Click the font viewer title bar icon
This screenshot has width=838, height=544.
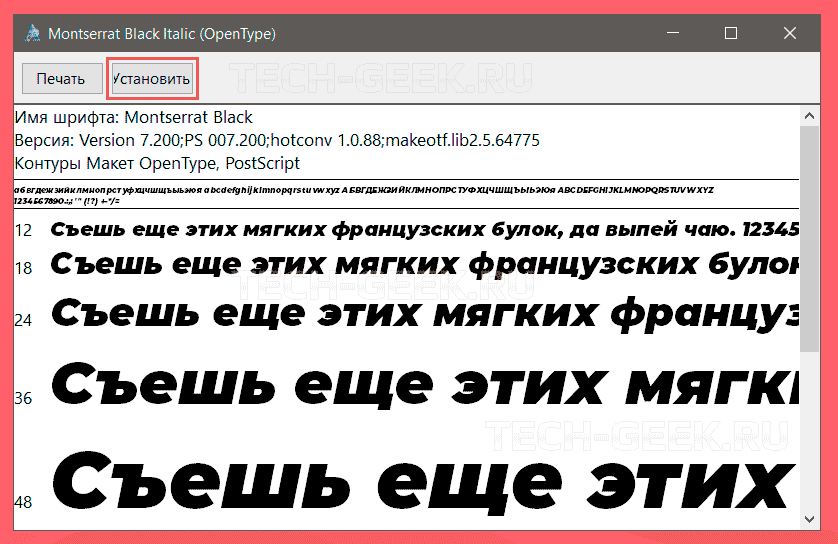pyautogui.click(x=33, y=33)
